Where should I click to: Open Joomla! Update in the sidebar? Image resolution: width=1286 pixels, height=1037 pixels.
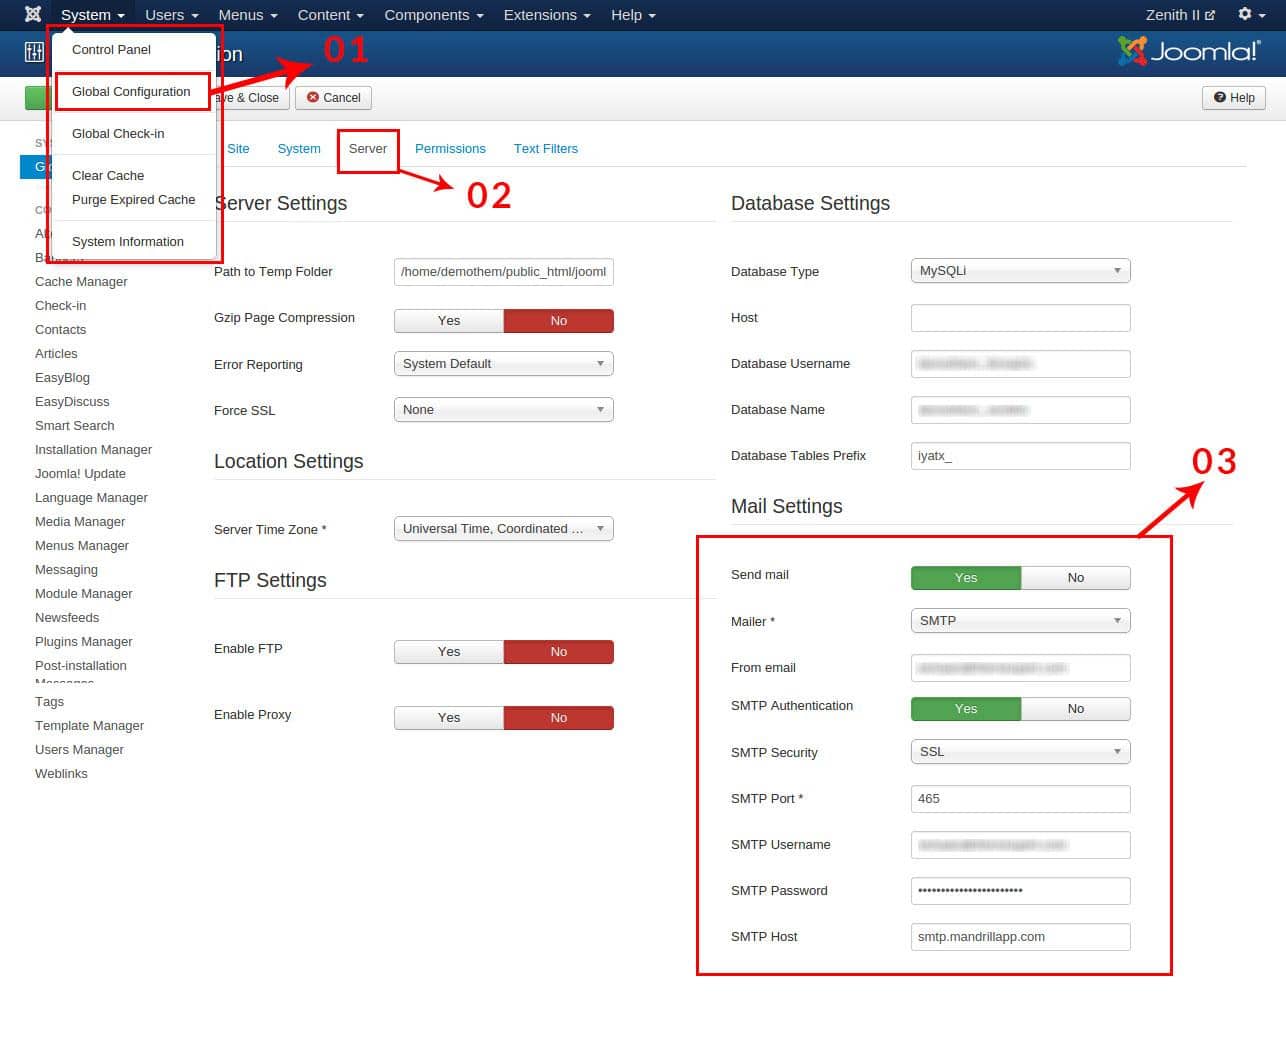(80, 473)
